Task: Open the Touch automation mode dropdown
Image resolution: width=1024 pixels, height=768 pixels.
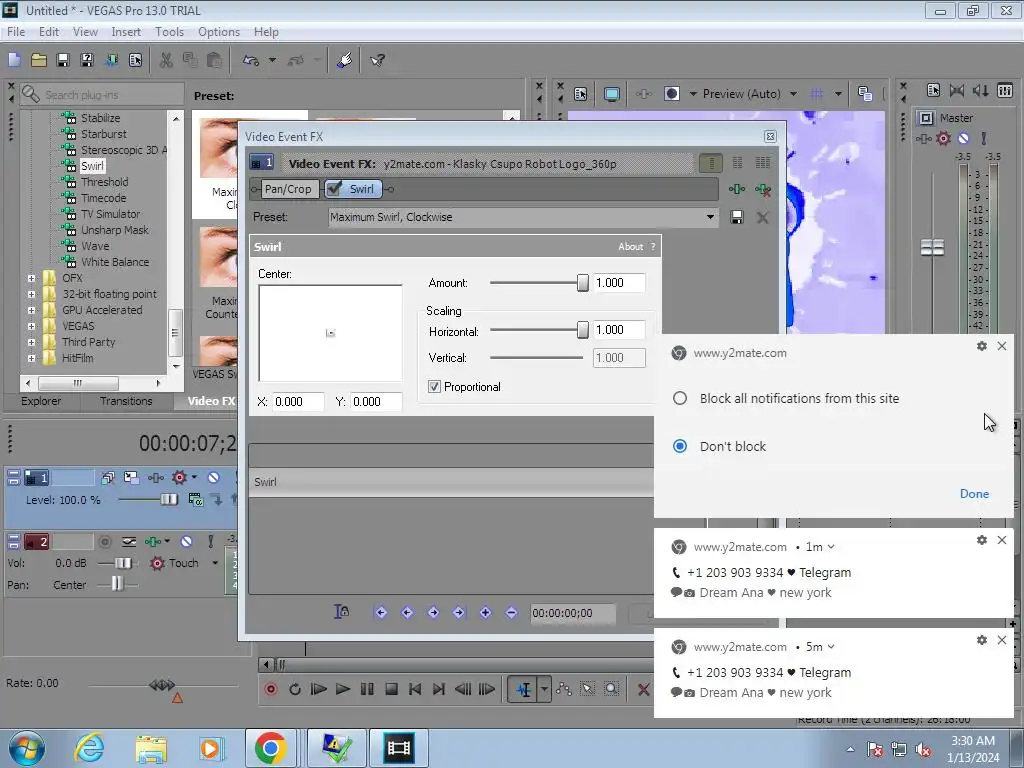Action: [215, 563]
